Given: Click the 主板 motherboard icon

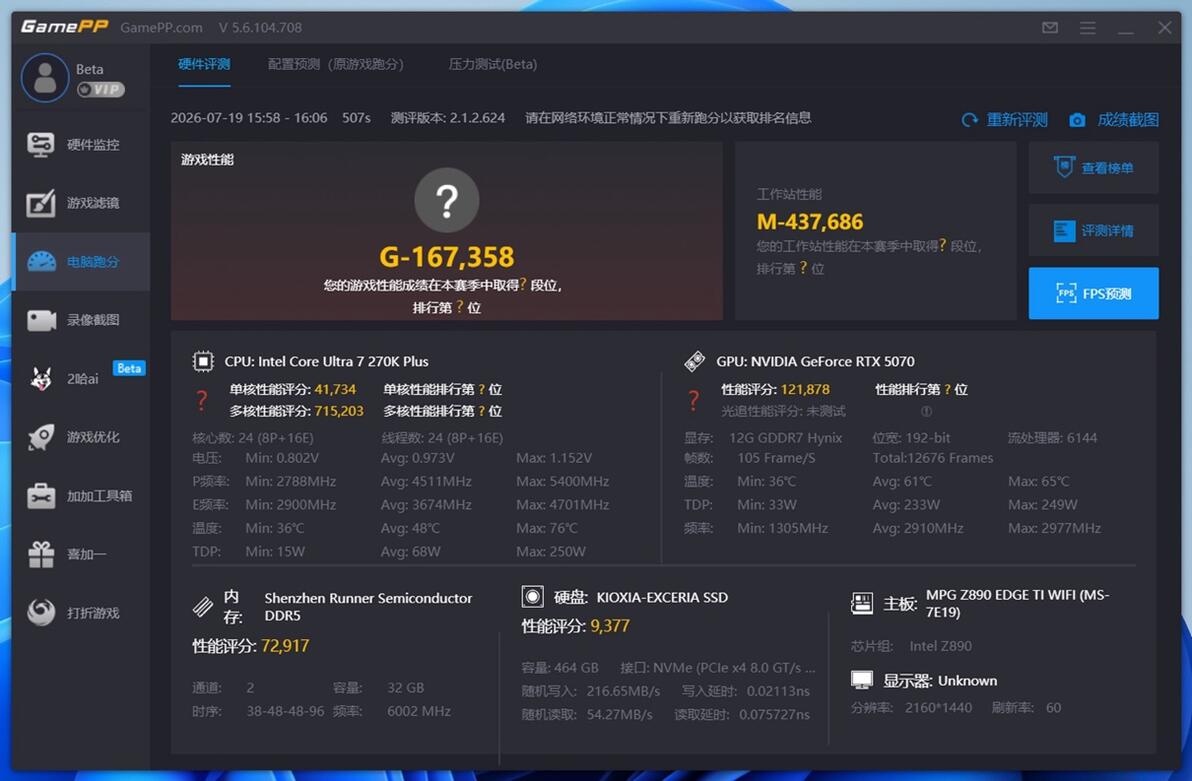Looking at the screenshot, I should tap(861, 604).
